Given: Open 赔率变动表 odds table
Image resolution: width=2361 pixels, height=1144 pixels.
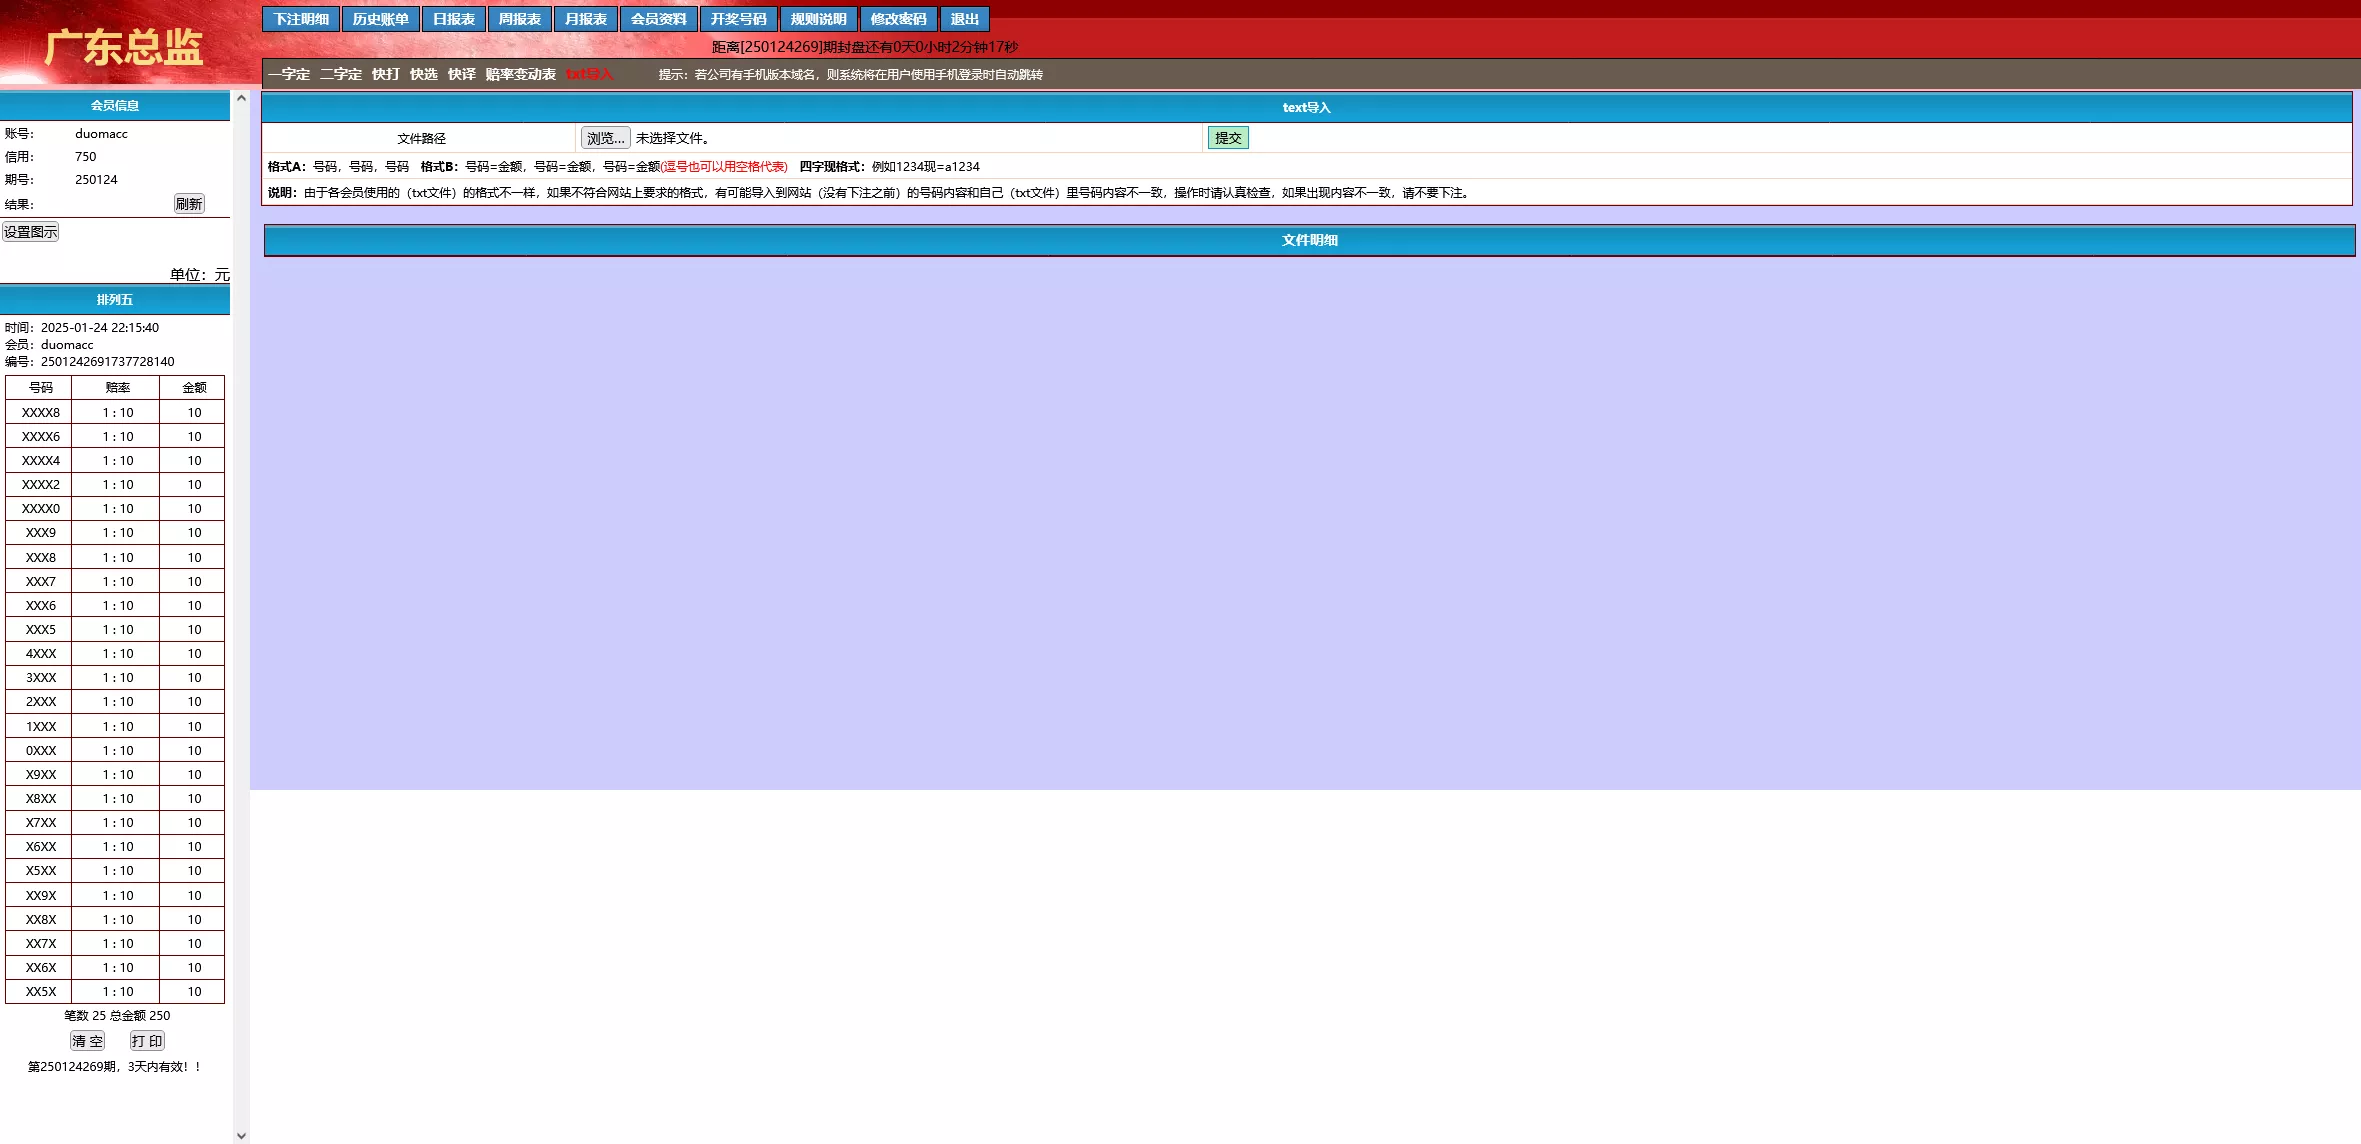Looking at the screenshot, I should click(520, 74).
